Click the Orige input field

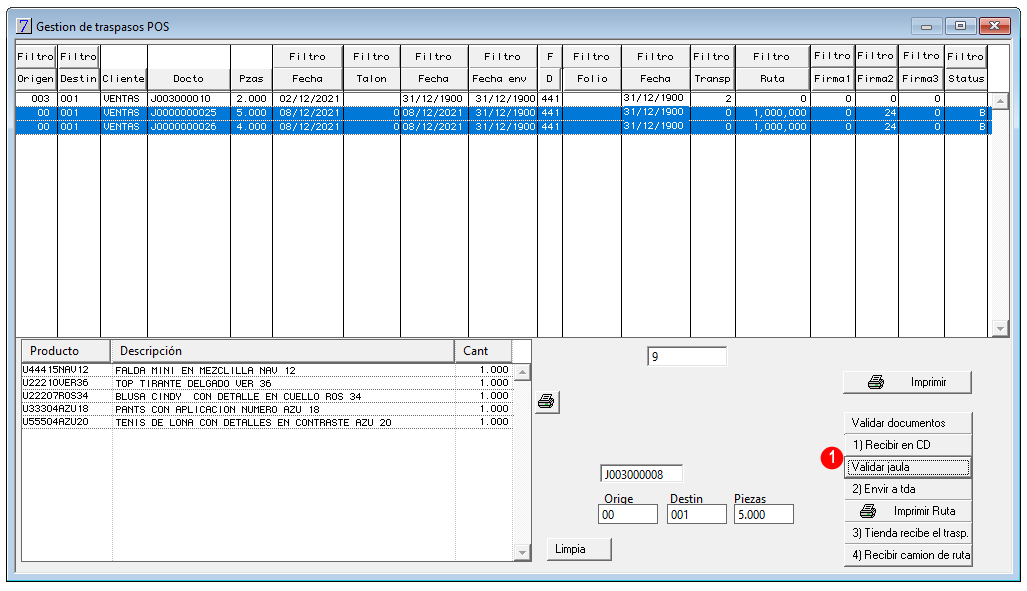click(627, 514)
